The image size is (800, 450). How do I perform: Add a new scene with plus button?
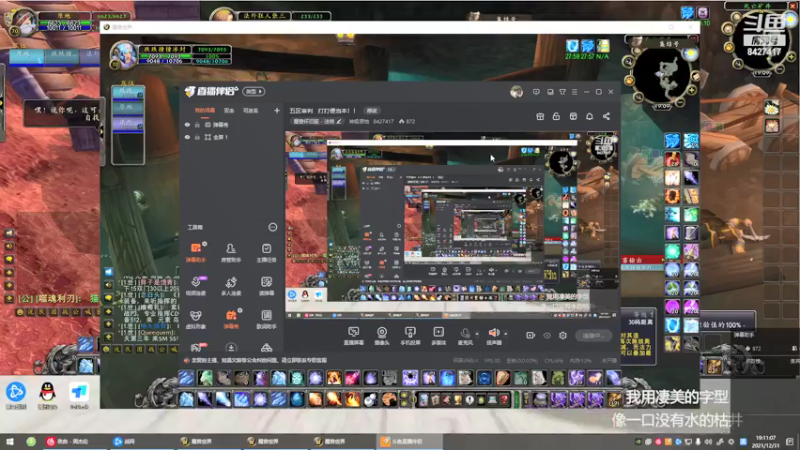pyautogui.click(x=277, y=110)
